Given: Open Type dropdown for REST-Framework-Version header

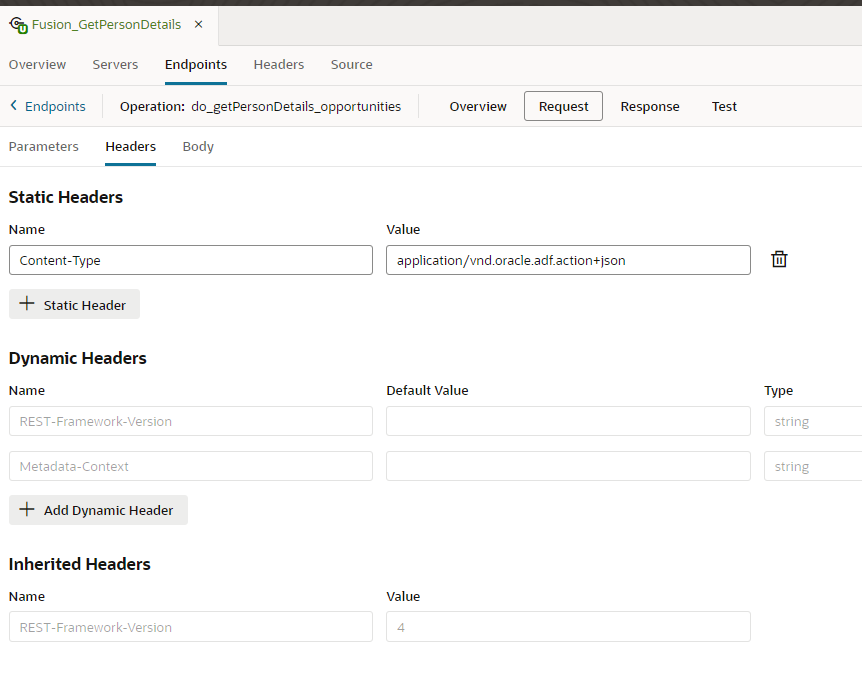Looking at the screenshot, I should click(x=812, y=421).
